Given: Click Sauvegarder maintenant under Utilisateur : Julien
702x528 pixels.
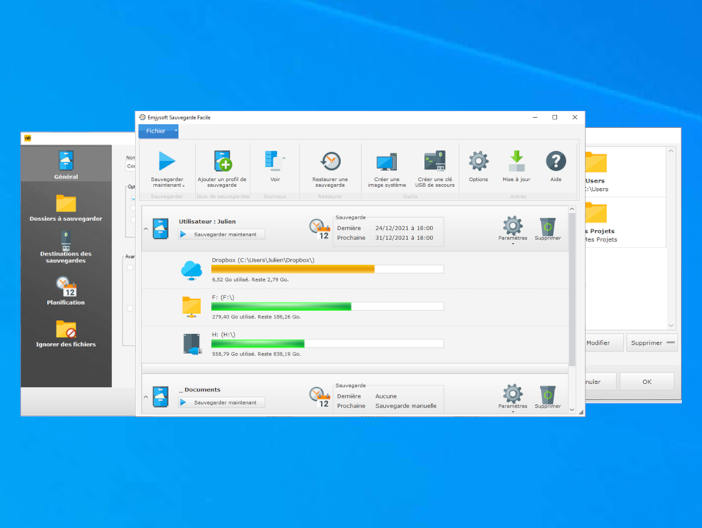Looking at the screenshot, I should tap(222, 234).
